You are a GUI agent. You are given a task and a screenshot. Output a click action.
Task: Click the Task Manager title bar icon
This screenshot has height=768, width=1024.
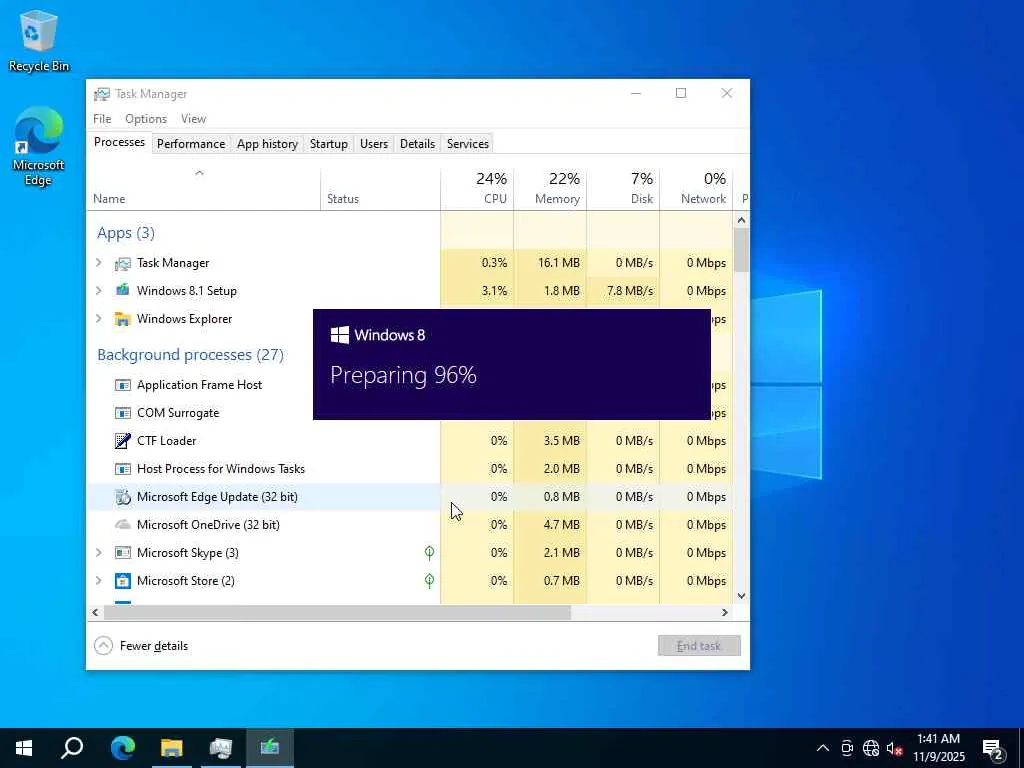coord(102,94)
